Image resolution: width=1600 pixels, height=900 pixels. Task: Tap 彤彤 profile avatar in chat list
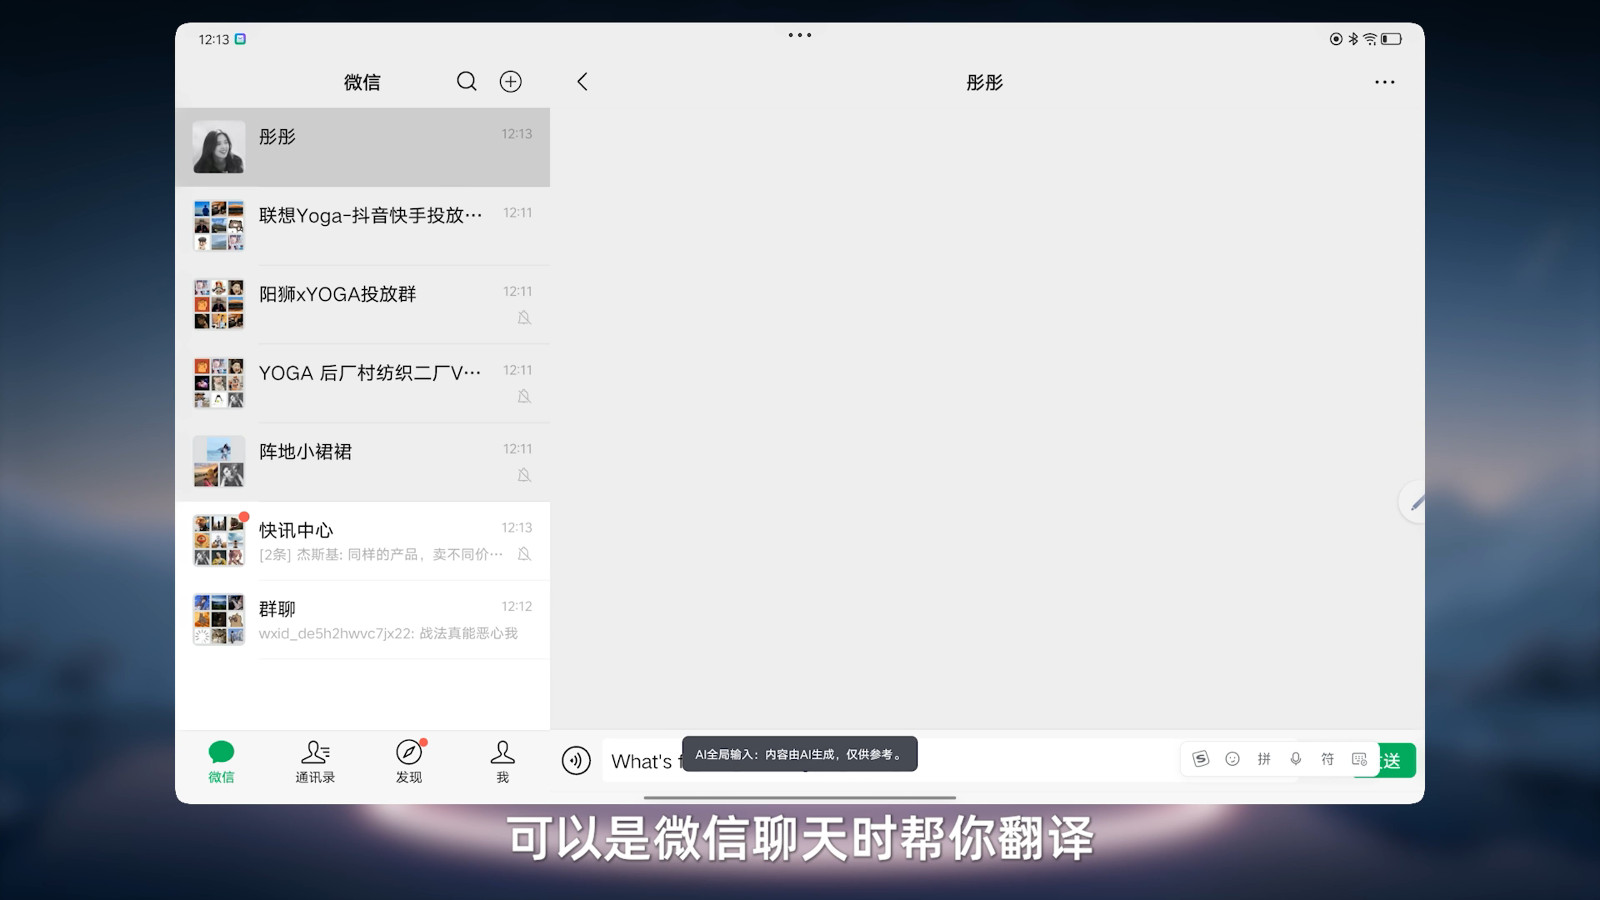[x=218, y=147]
